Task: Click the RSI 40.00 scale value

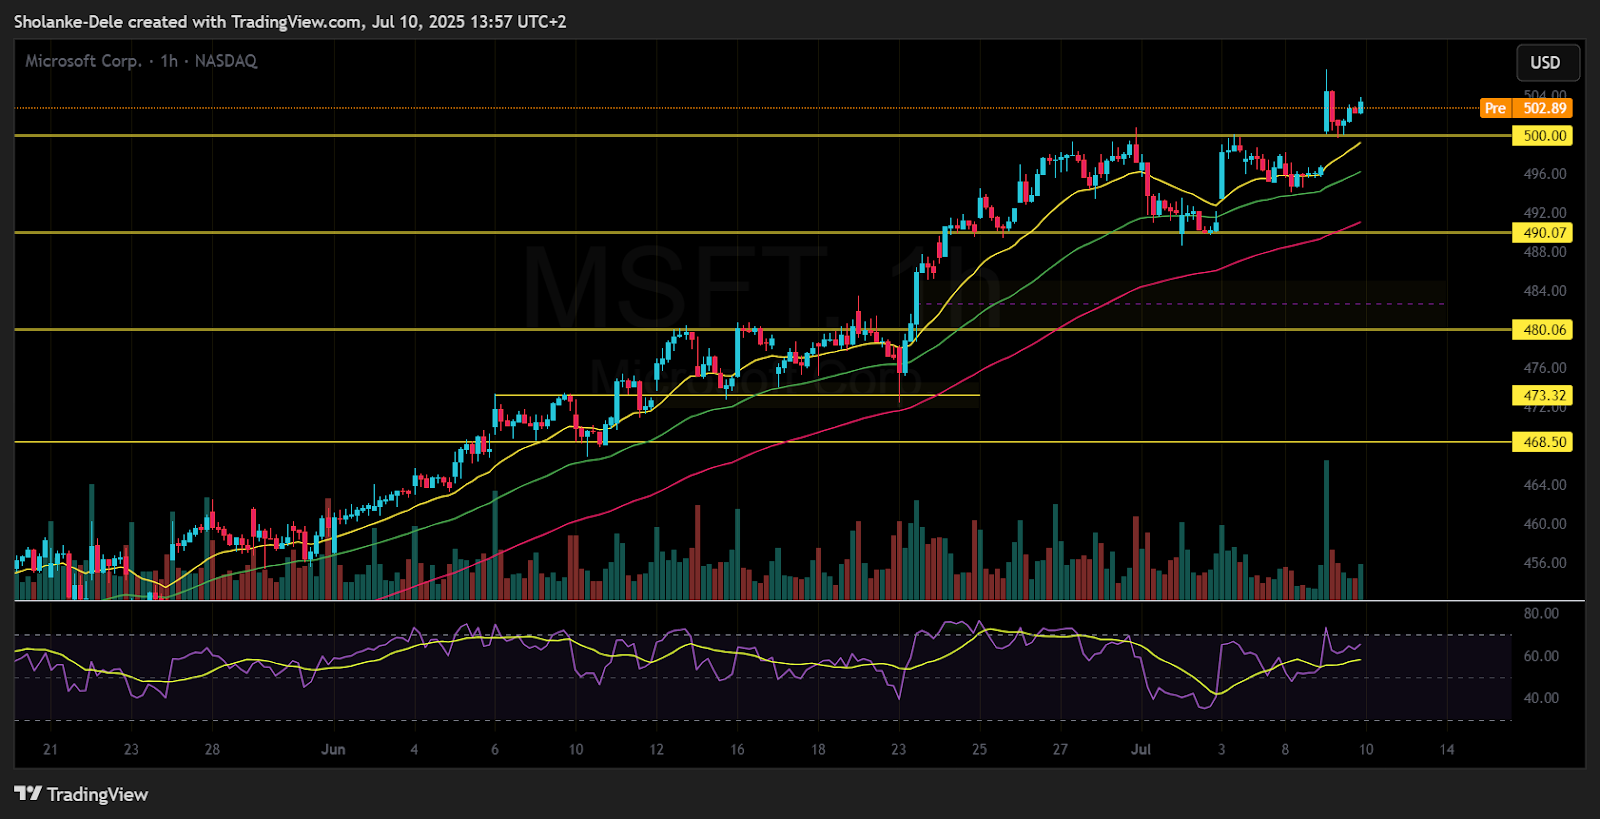Action: click(1541, 698)
